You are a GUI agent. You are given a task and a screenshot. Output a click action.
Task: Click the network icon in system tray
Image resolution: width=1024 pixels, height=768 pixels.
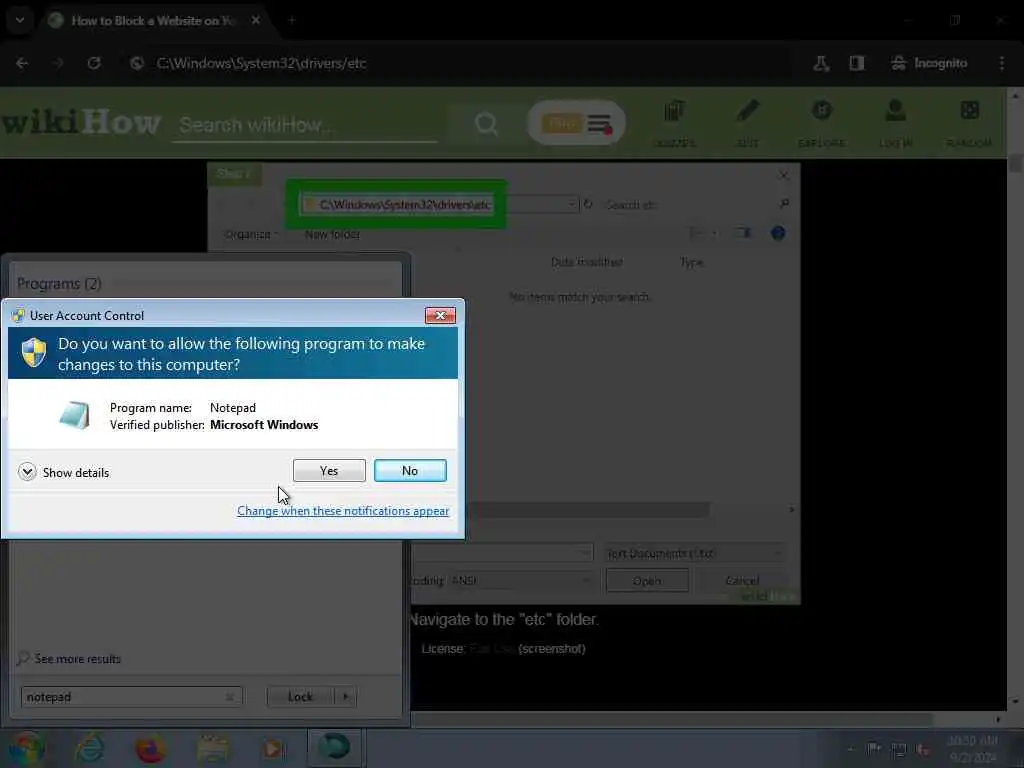click(899, 749)
